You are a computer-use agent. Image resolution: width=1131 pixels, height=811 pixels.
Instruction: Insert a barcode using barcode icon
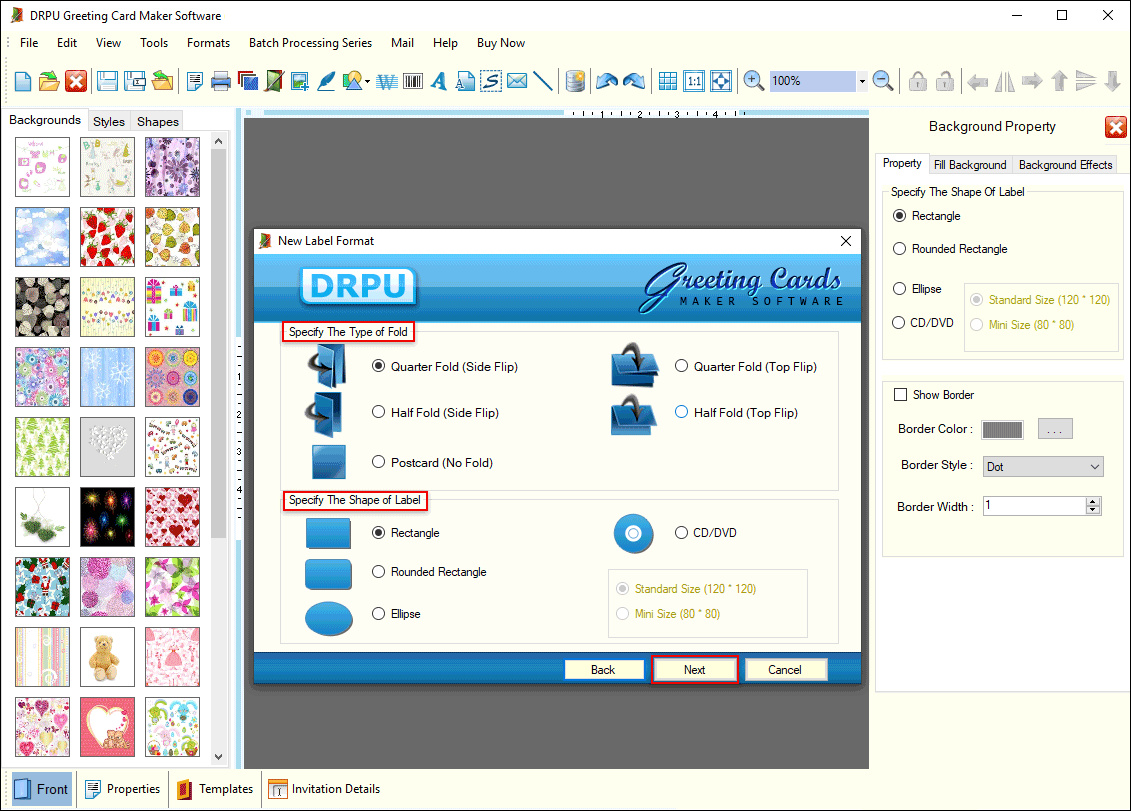tap(413, 82)
